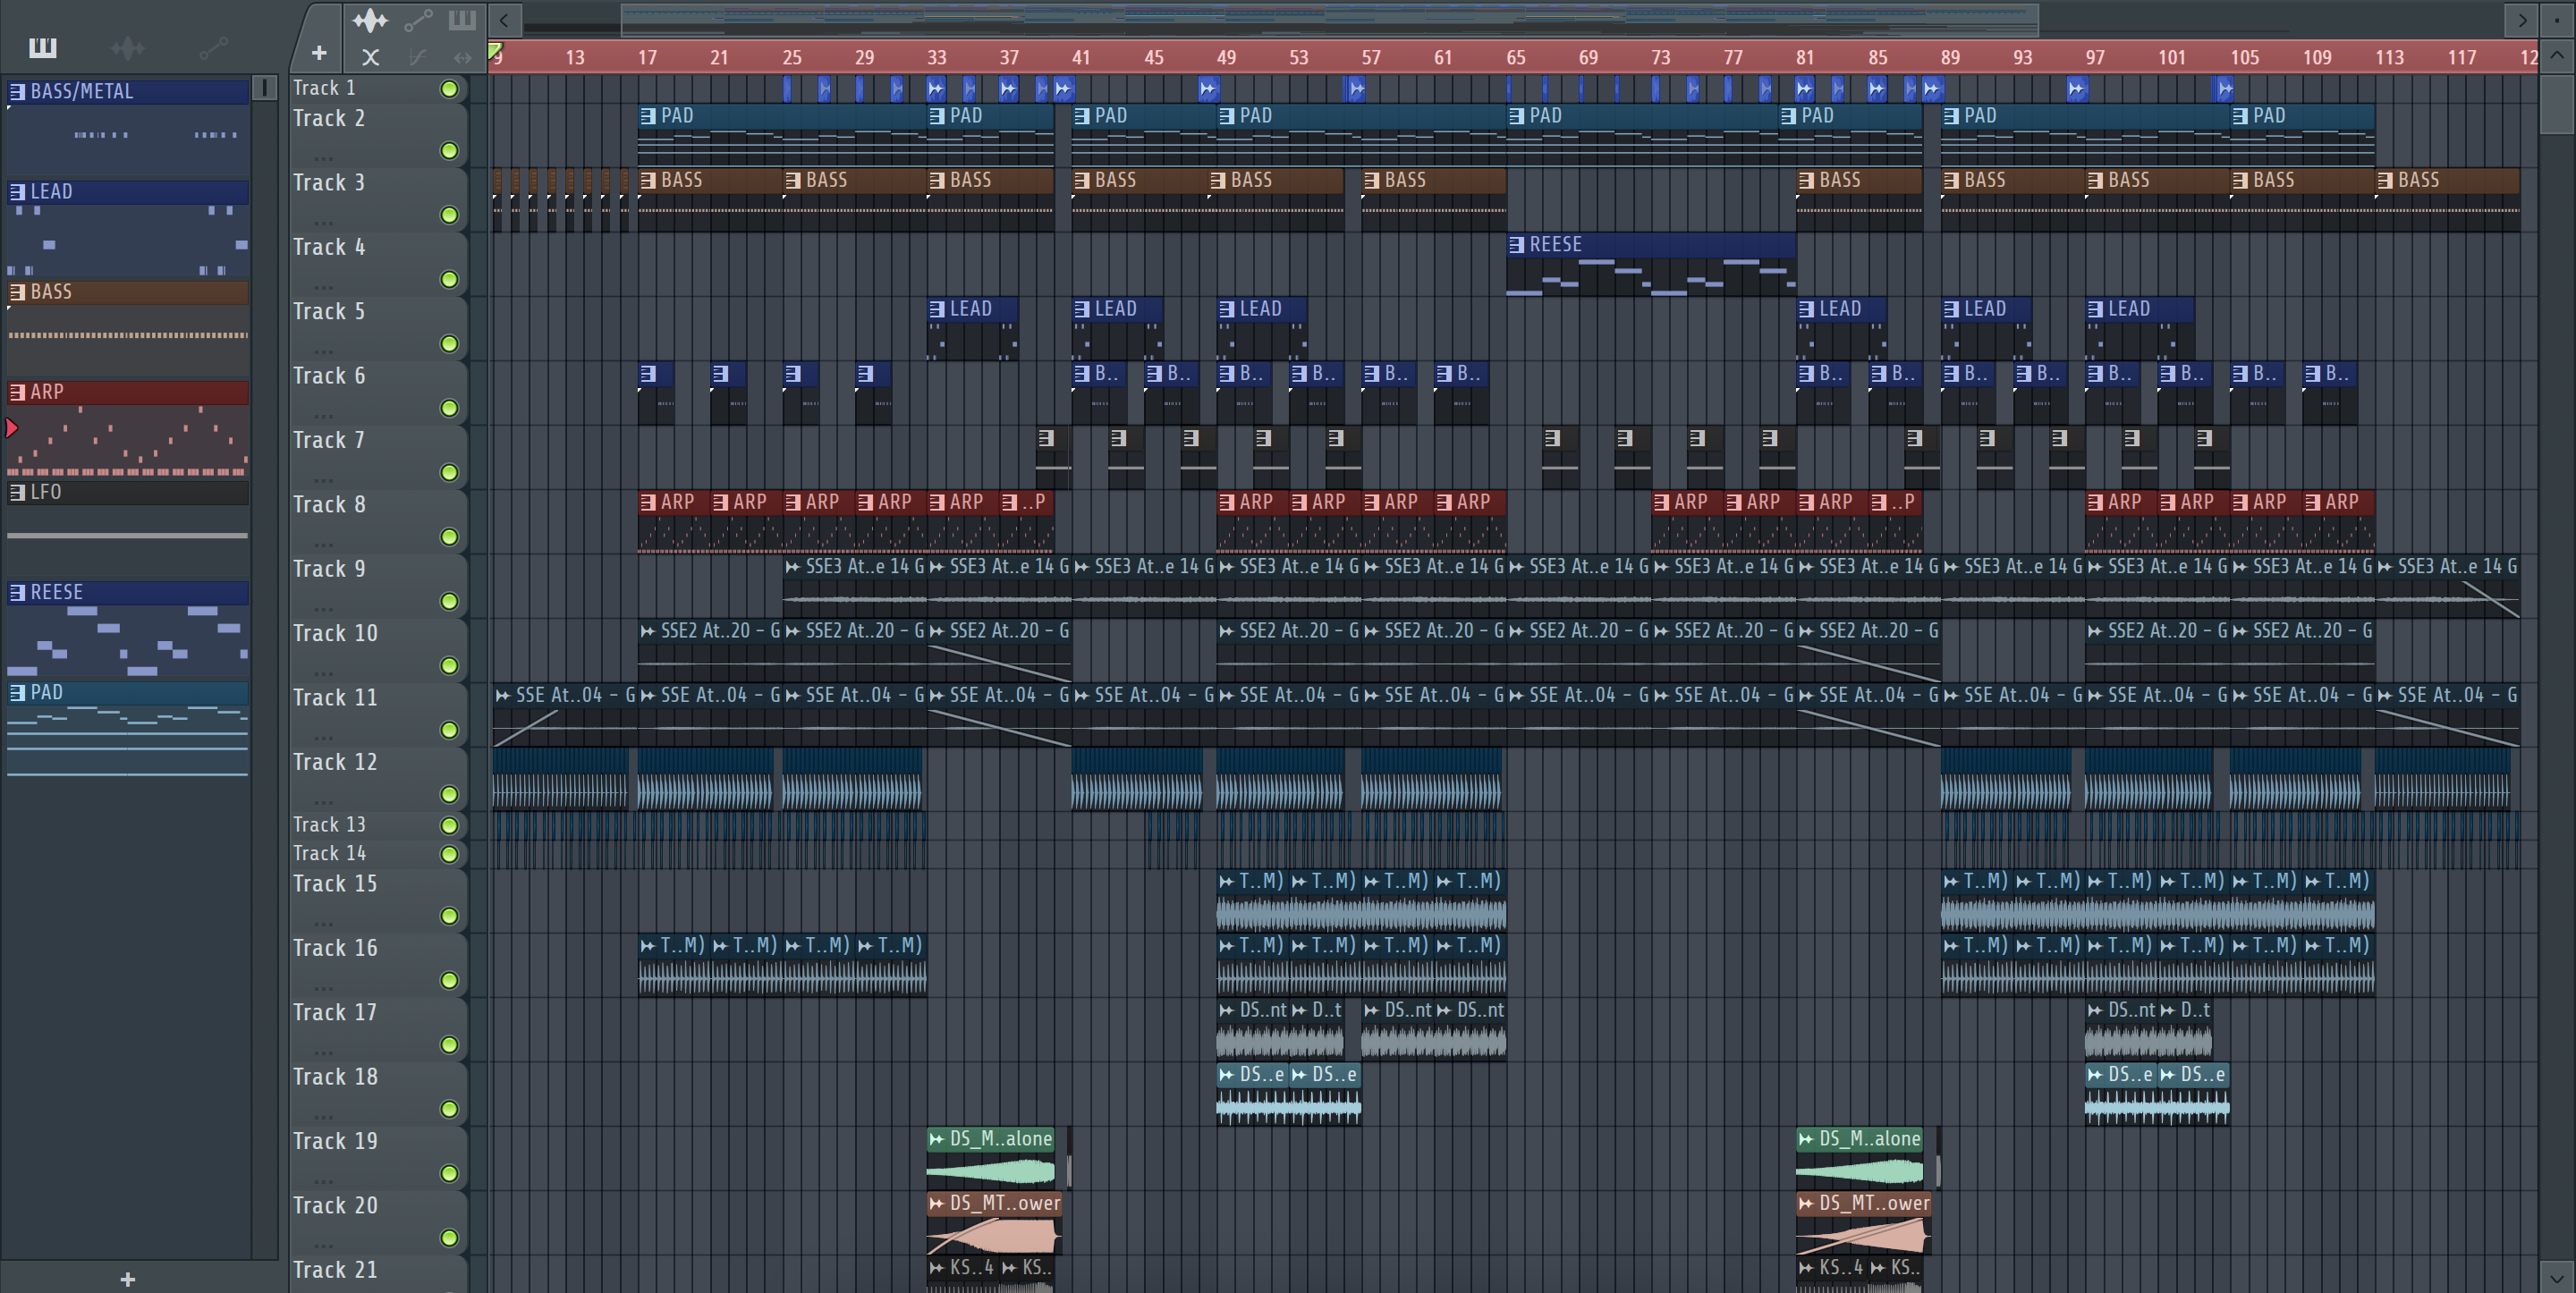Show audio clips in the picker panel
The height and width of the screenshot is (1293, 2576).
click(x=127, y=47)
